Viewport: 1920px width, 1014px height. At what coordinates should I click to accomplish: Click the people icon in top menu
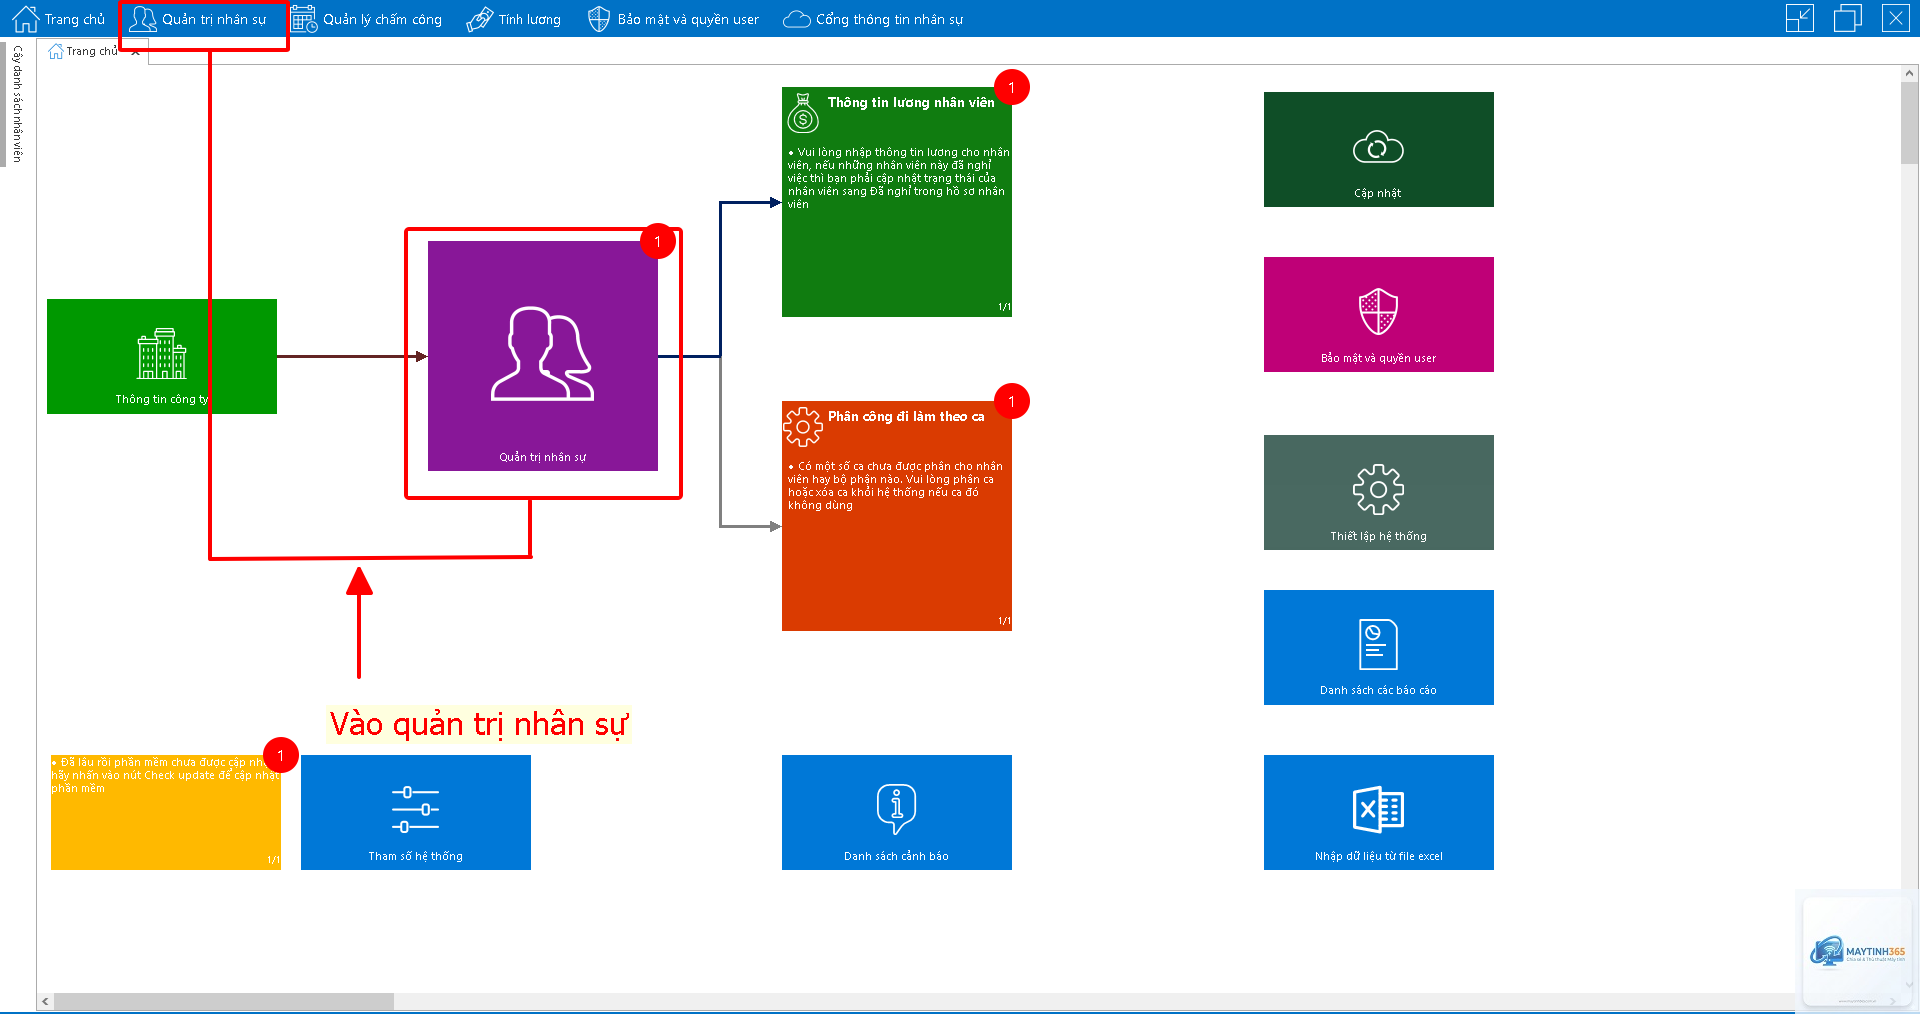143,18
